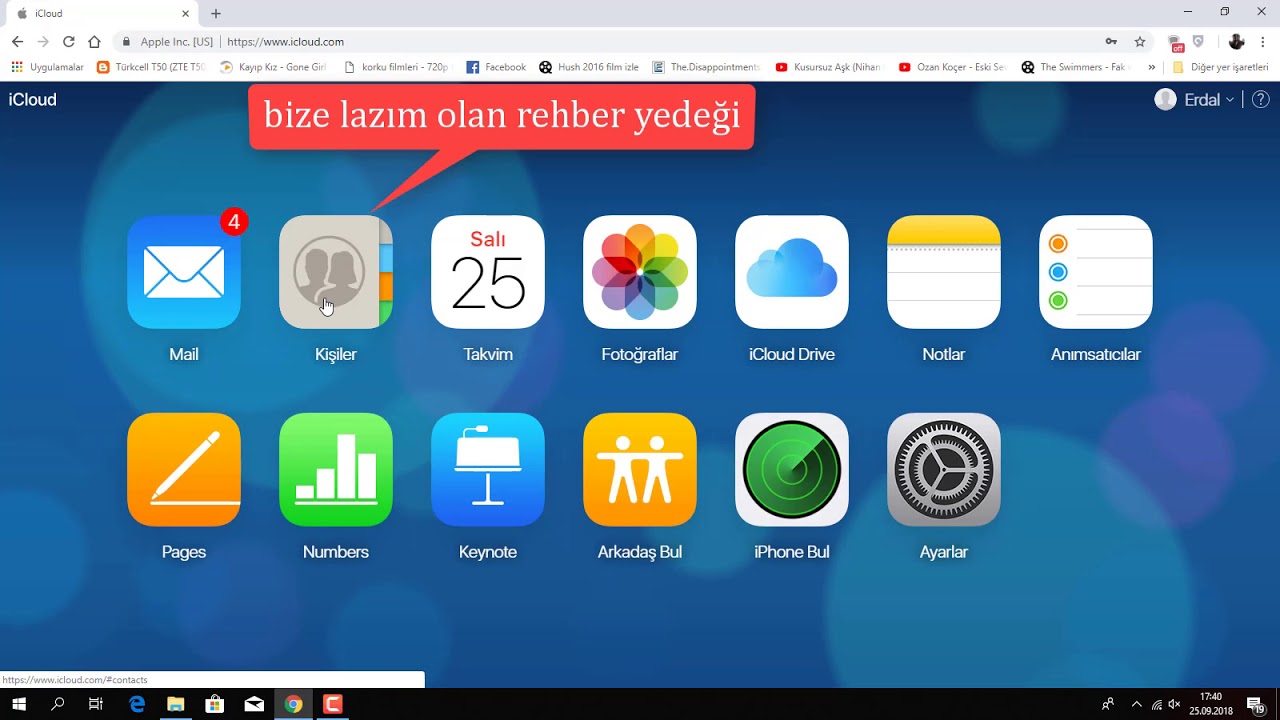Viewport: 1280px width, 720px height.
Task: Click the saved password key icon
Action: [x=1111, y=42]
